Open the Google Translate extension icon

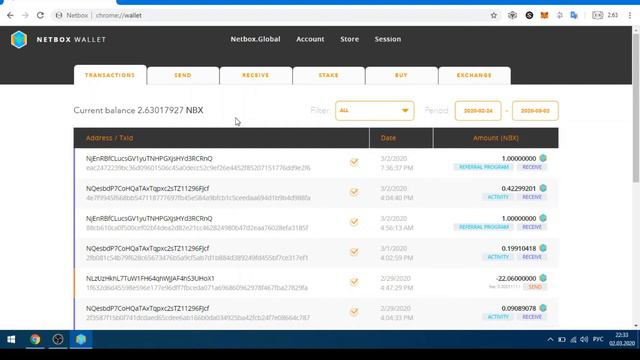574,16
